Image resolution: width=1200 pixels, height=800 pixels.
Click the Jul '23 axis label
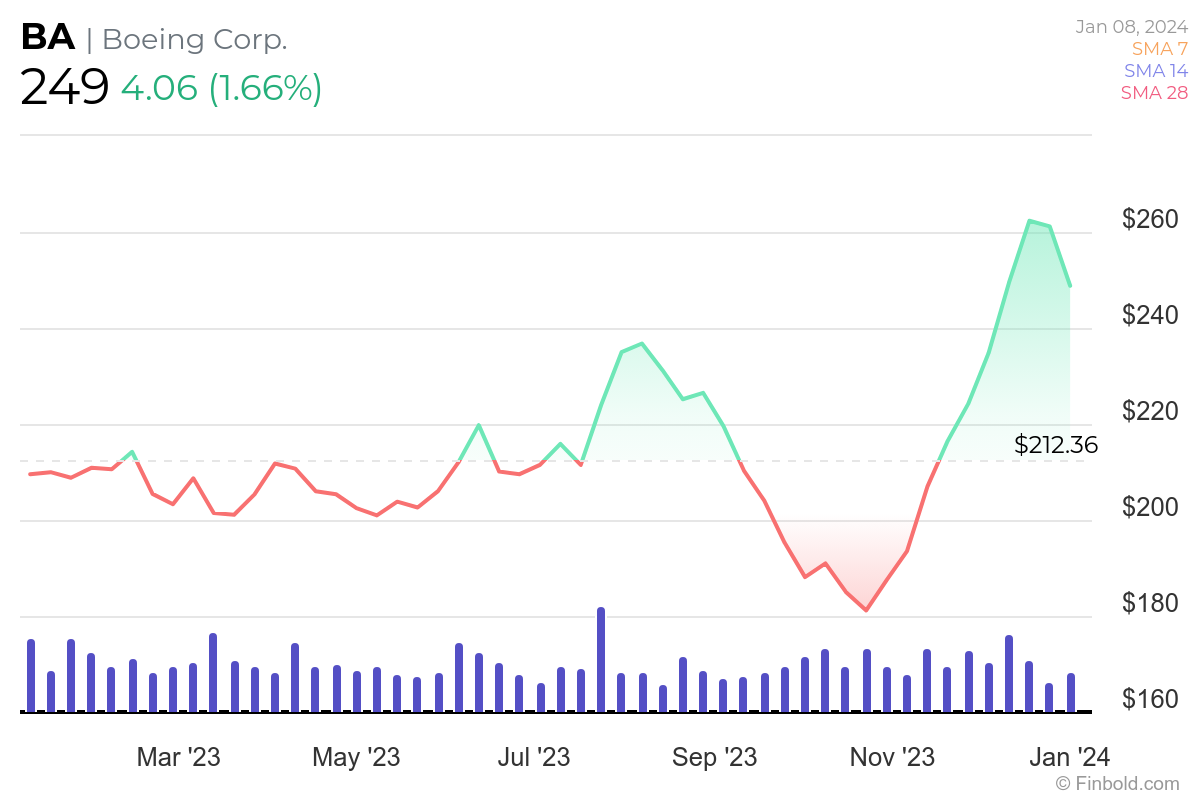pos(533,757)
